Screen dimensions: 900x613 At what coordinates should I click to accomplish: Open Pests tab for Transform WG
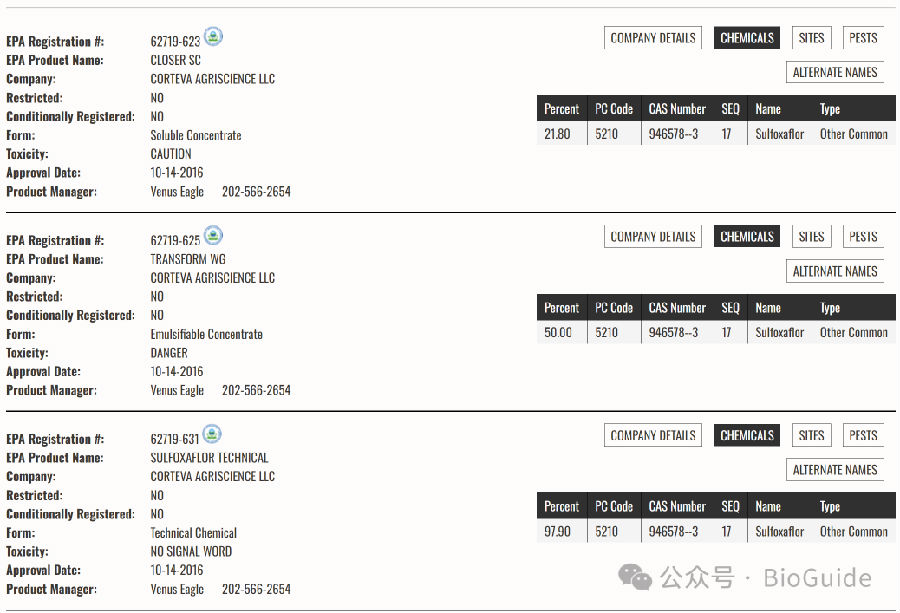click(863, 236)
